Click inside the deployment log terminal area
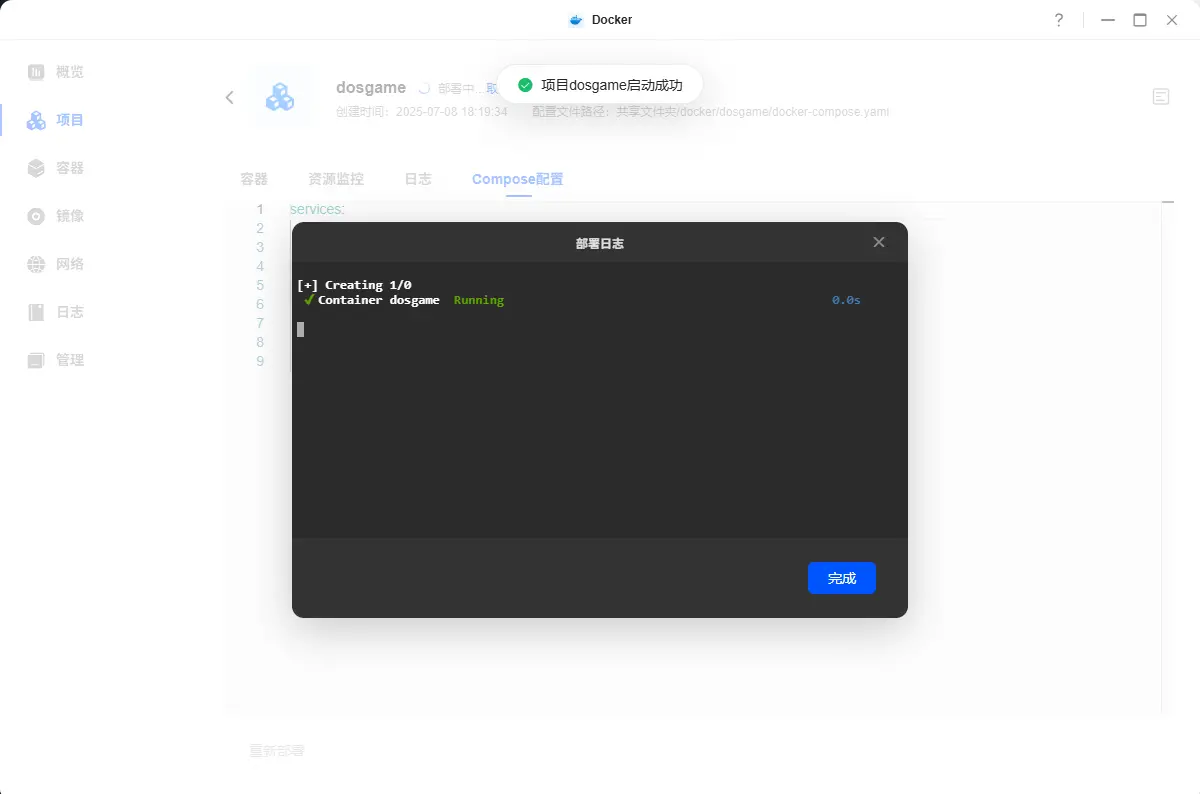The width and height of the screenshot is (1200, 794). click(600, 420)
